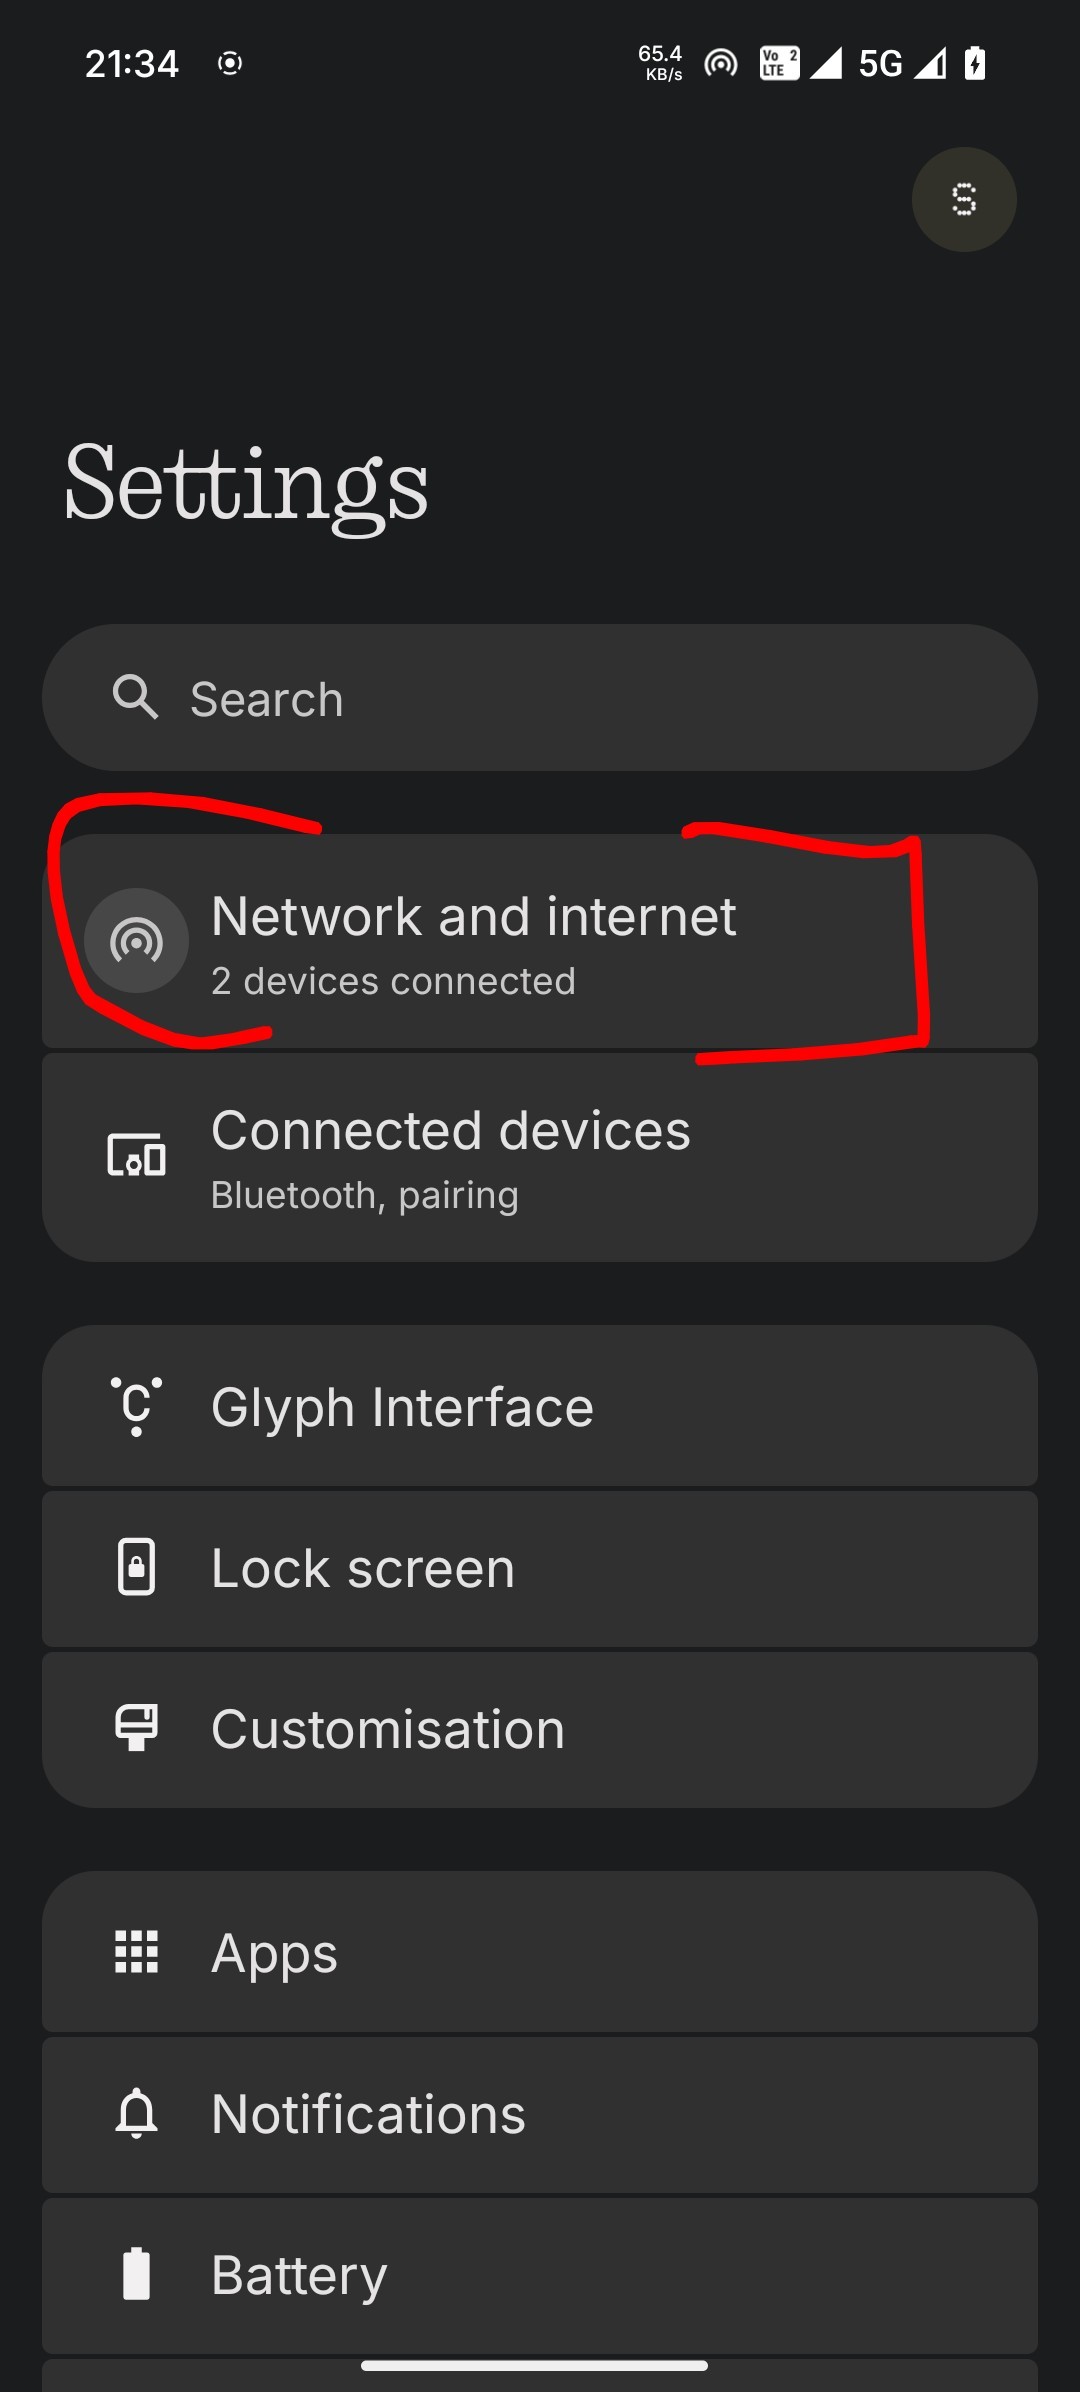Tap the Glyph Interface icon
The height and width of the screenshot is (2392, 1080).
(136, 1406)
